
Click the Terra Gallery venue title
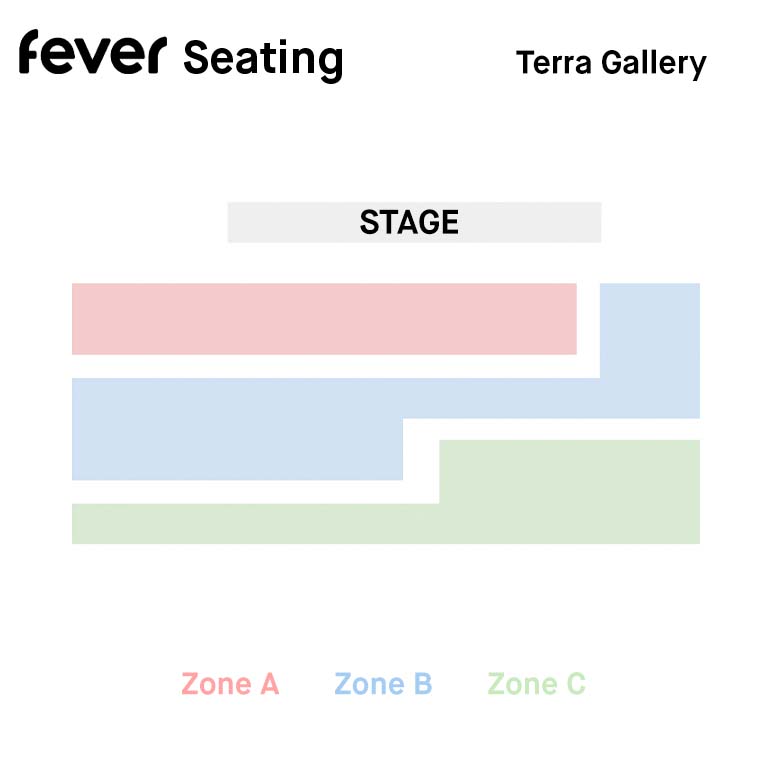(611, 64)
